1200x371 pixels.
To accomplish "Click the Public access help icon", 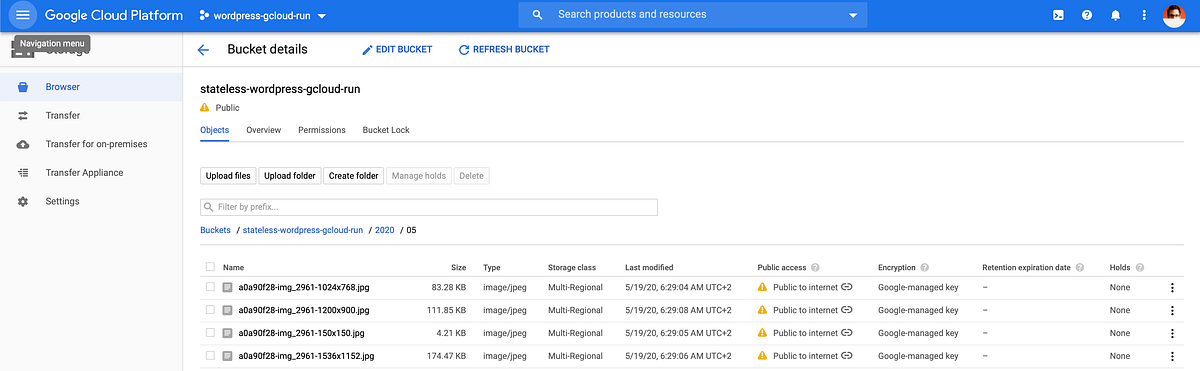I will click(x=816, y=268).
